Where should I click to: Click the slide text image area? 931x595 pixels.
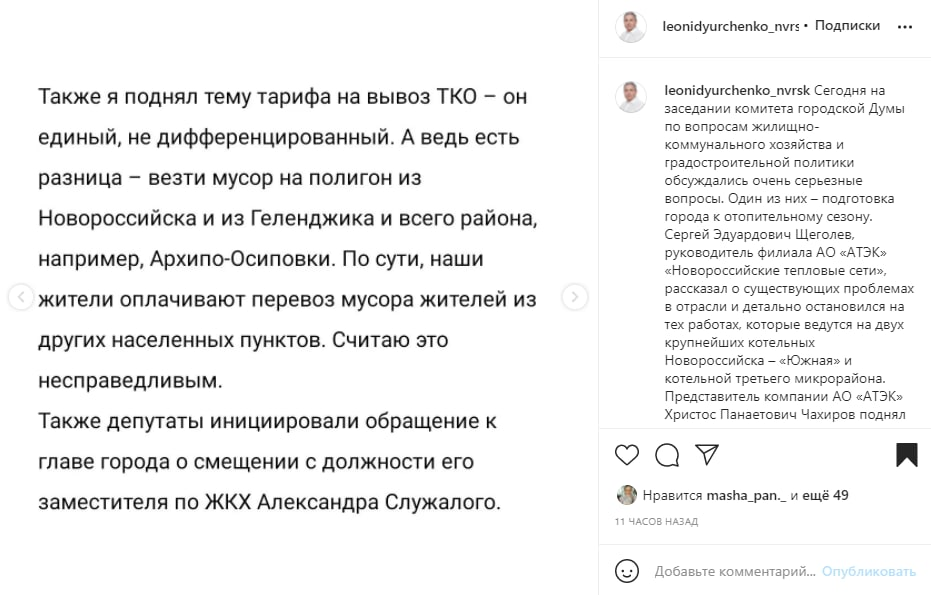[299, 297]
